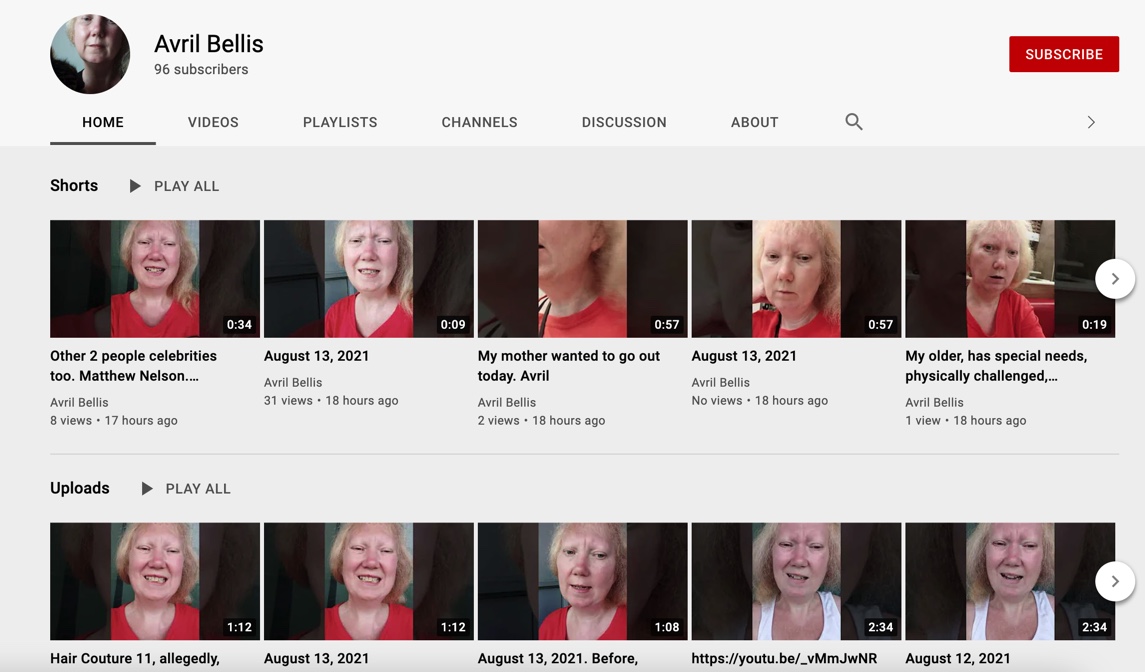
Task: Click the 0:34 Shorts video thumbnail
Action: (155, 279)
